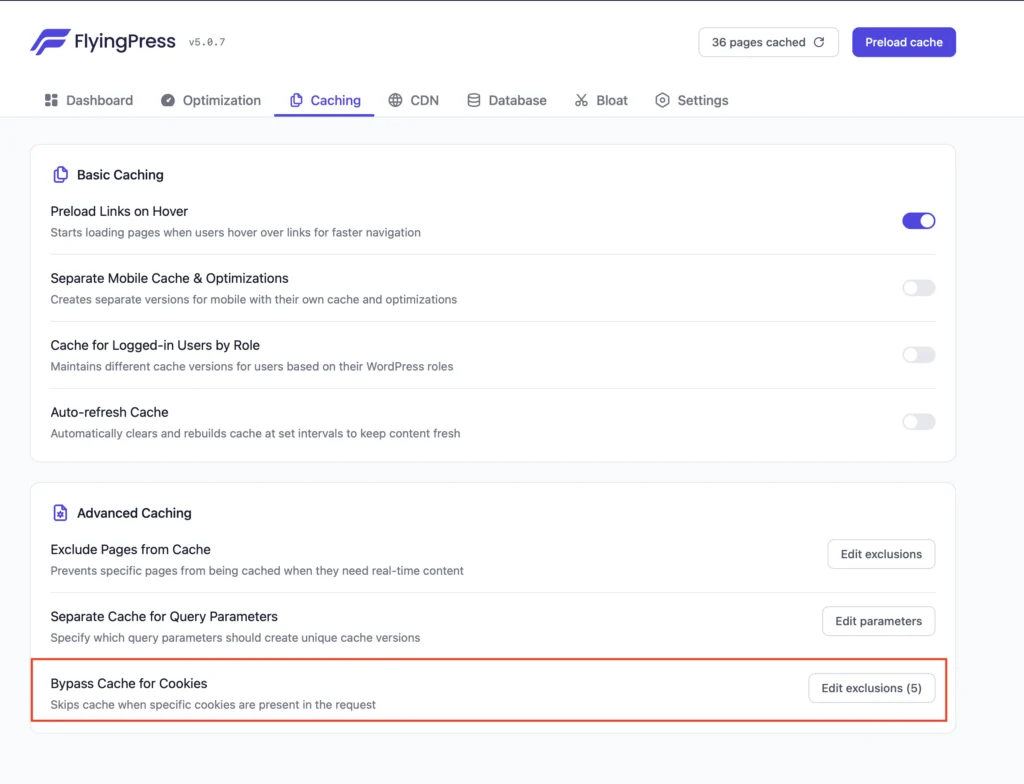Viewport: 1024px width, 784px height.
Task: Open Edit exclusions (5) for cookies
Action: 871,688
